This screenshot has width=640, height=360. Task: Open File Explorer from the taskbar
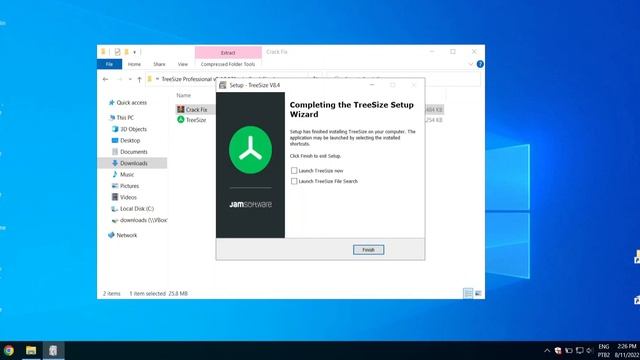coord(31,350)
